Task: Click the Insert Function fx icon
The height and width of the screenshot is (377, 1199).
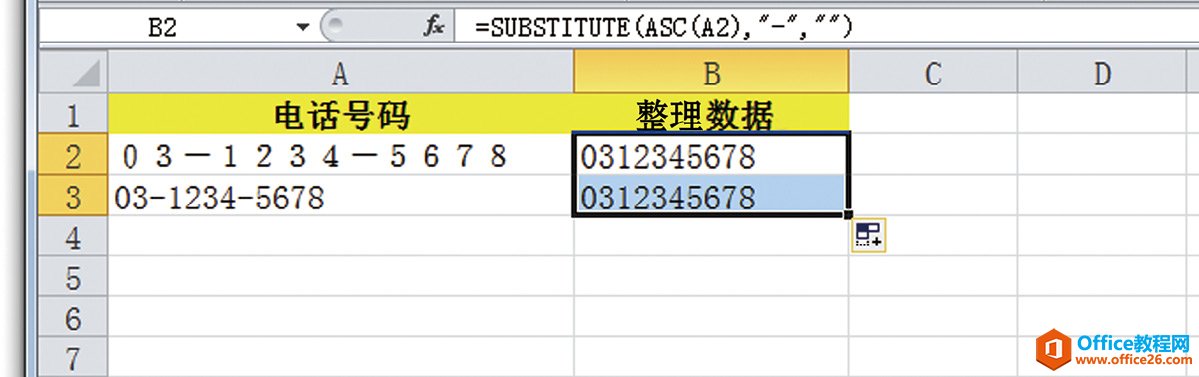Action: [434, 28]
